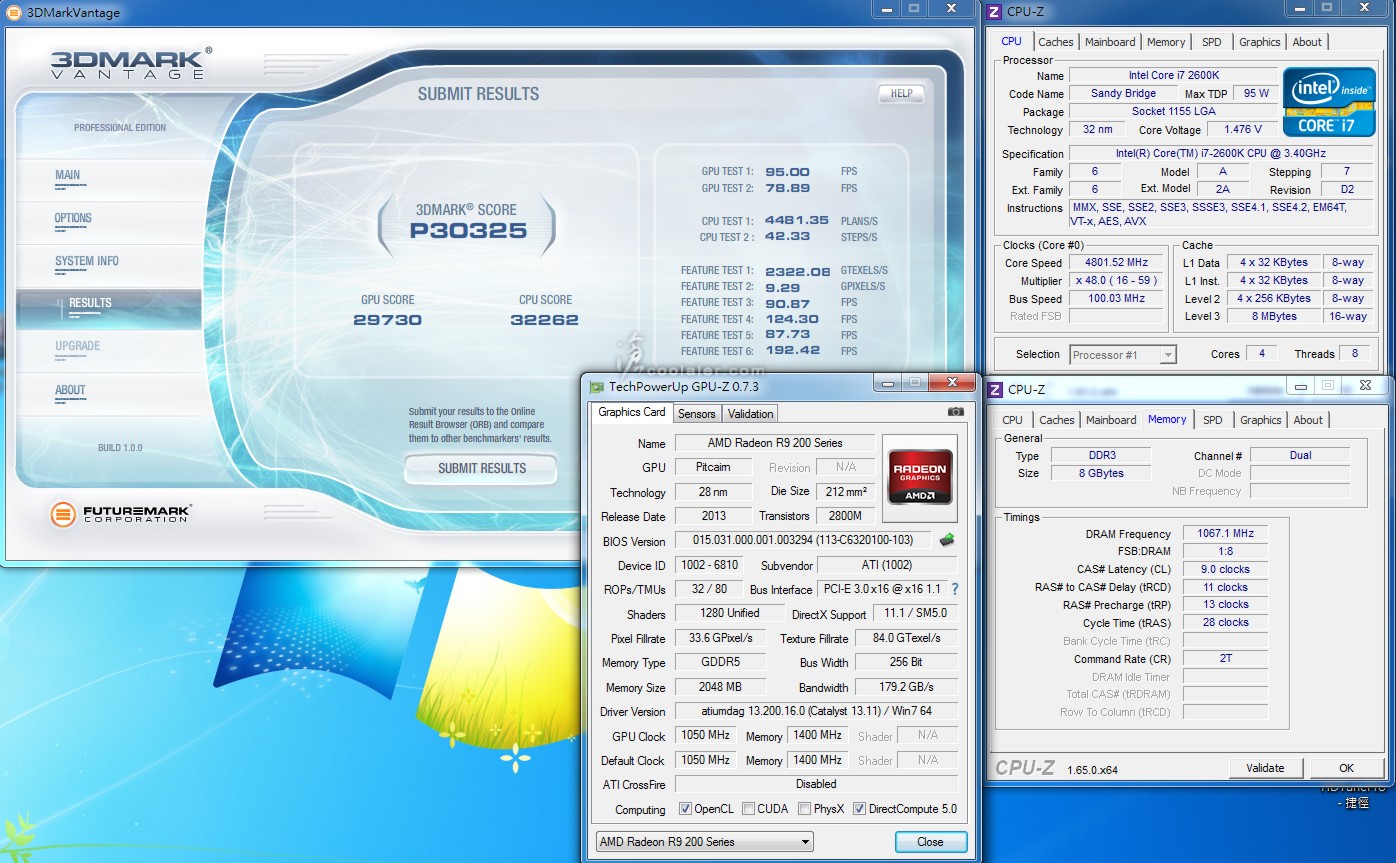Click the GPU score value 29730
1396x863 pixels.
point(387,320)
